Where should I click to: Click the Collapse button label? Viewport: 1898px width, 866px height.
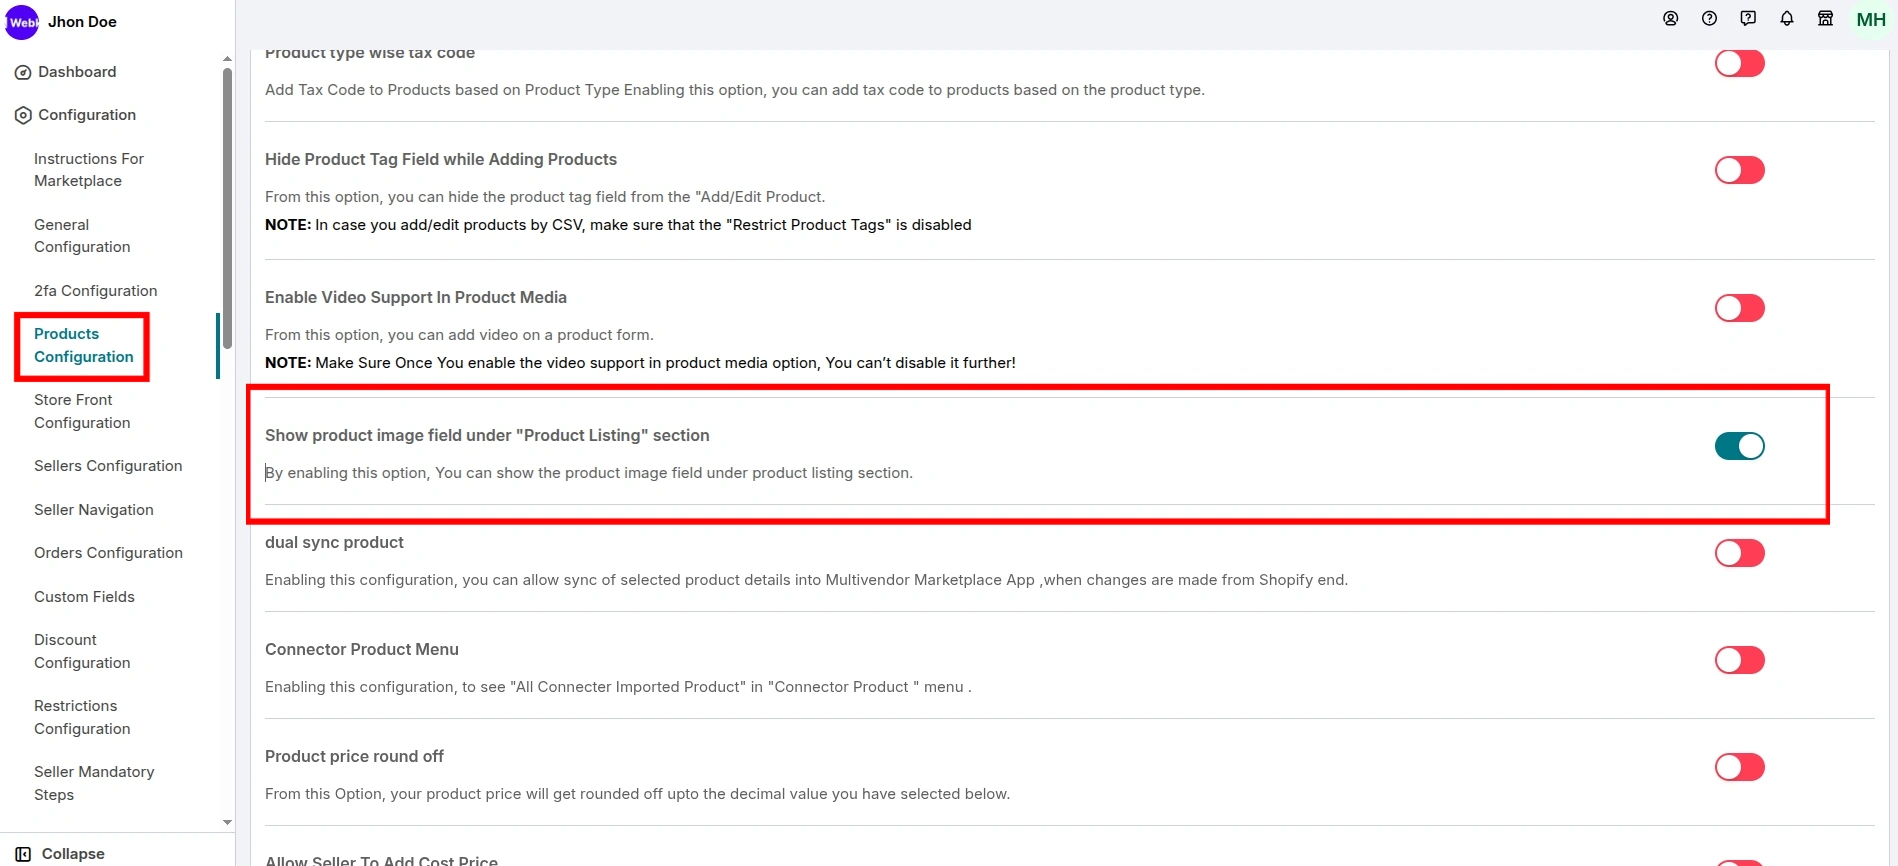pos(73,854)
